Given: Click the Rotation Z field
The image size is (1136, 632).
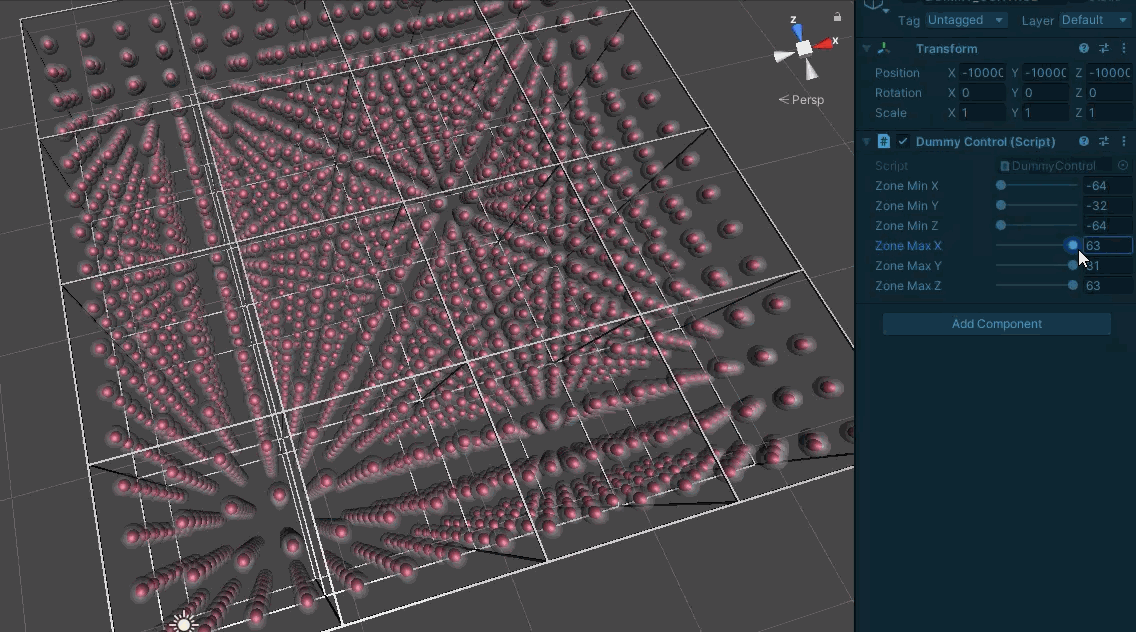Looking at the screenshot, I should tap(1109, 93).
